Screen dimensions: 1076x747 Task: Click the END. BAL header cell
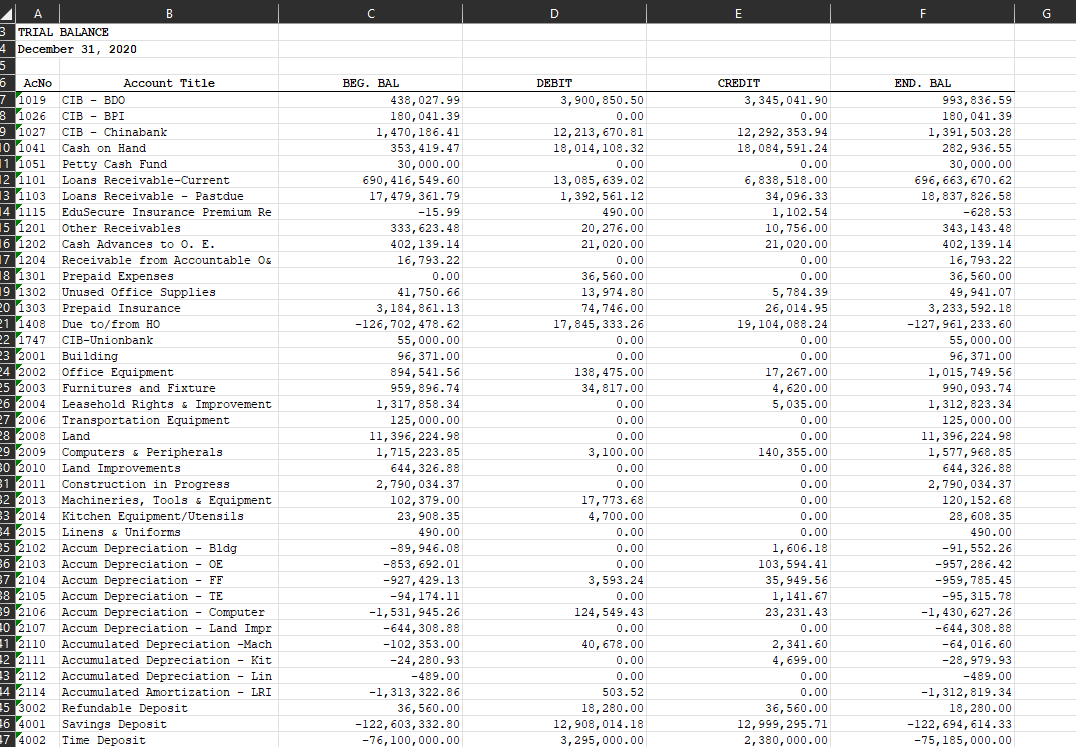tap(922, 83)
